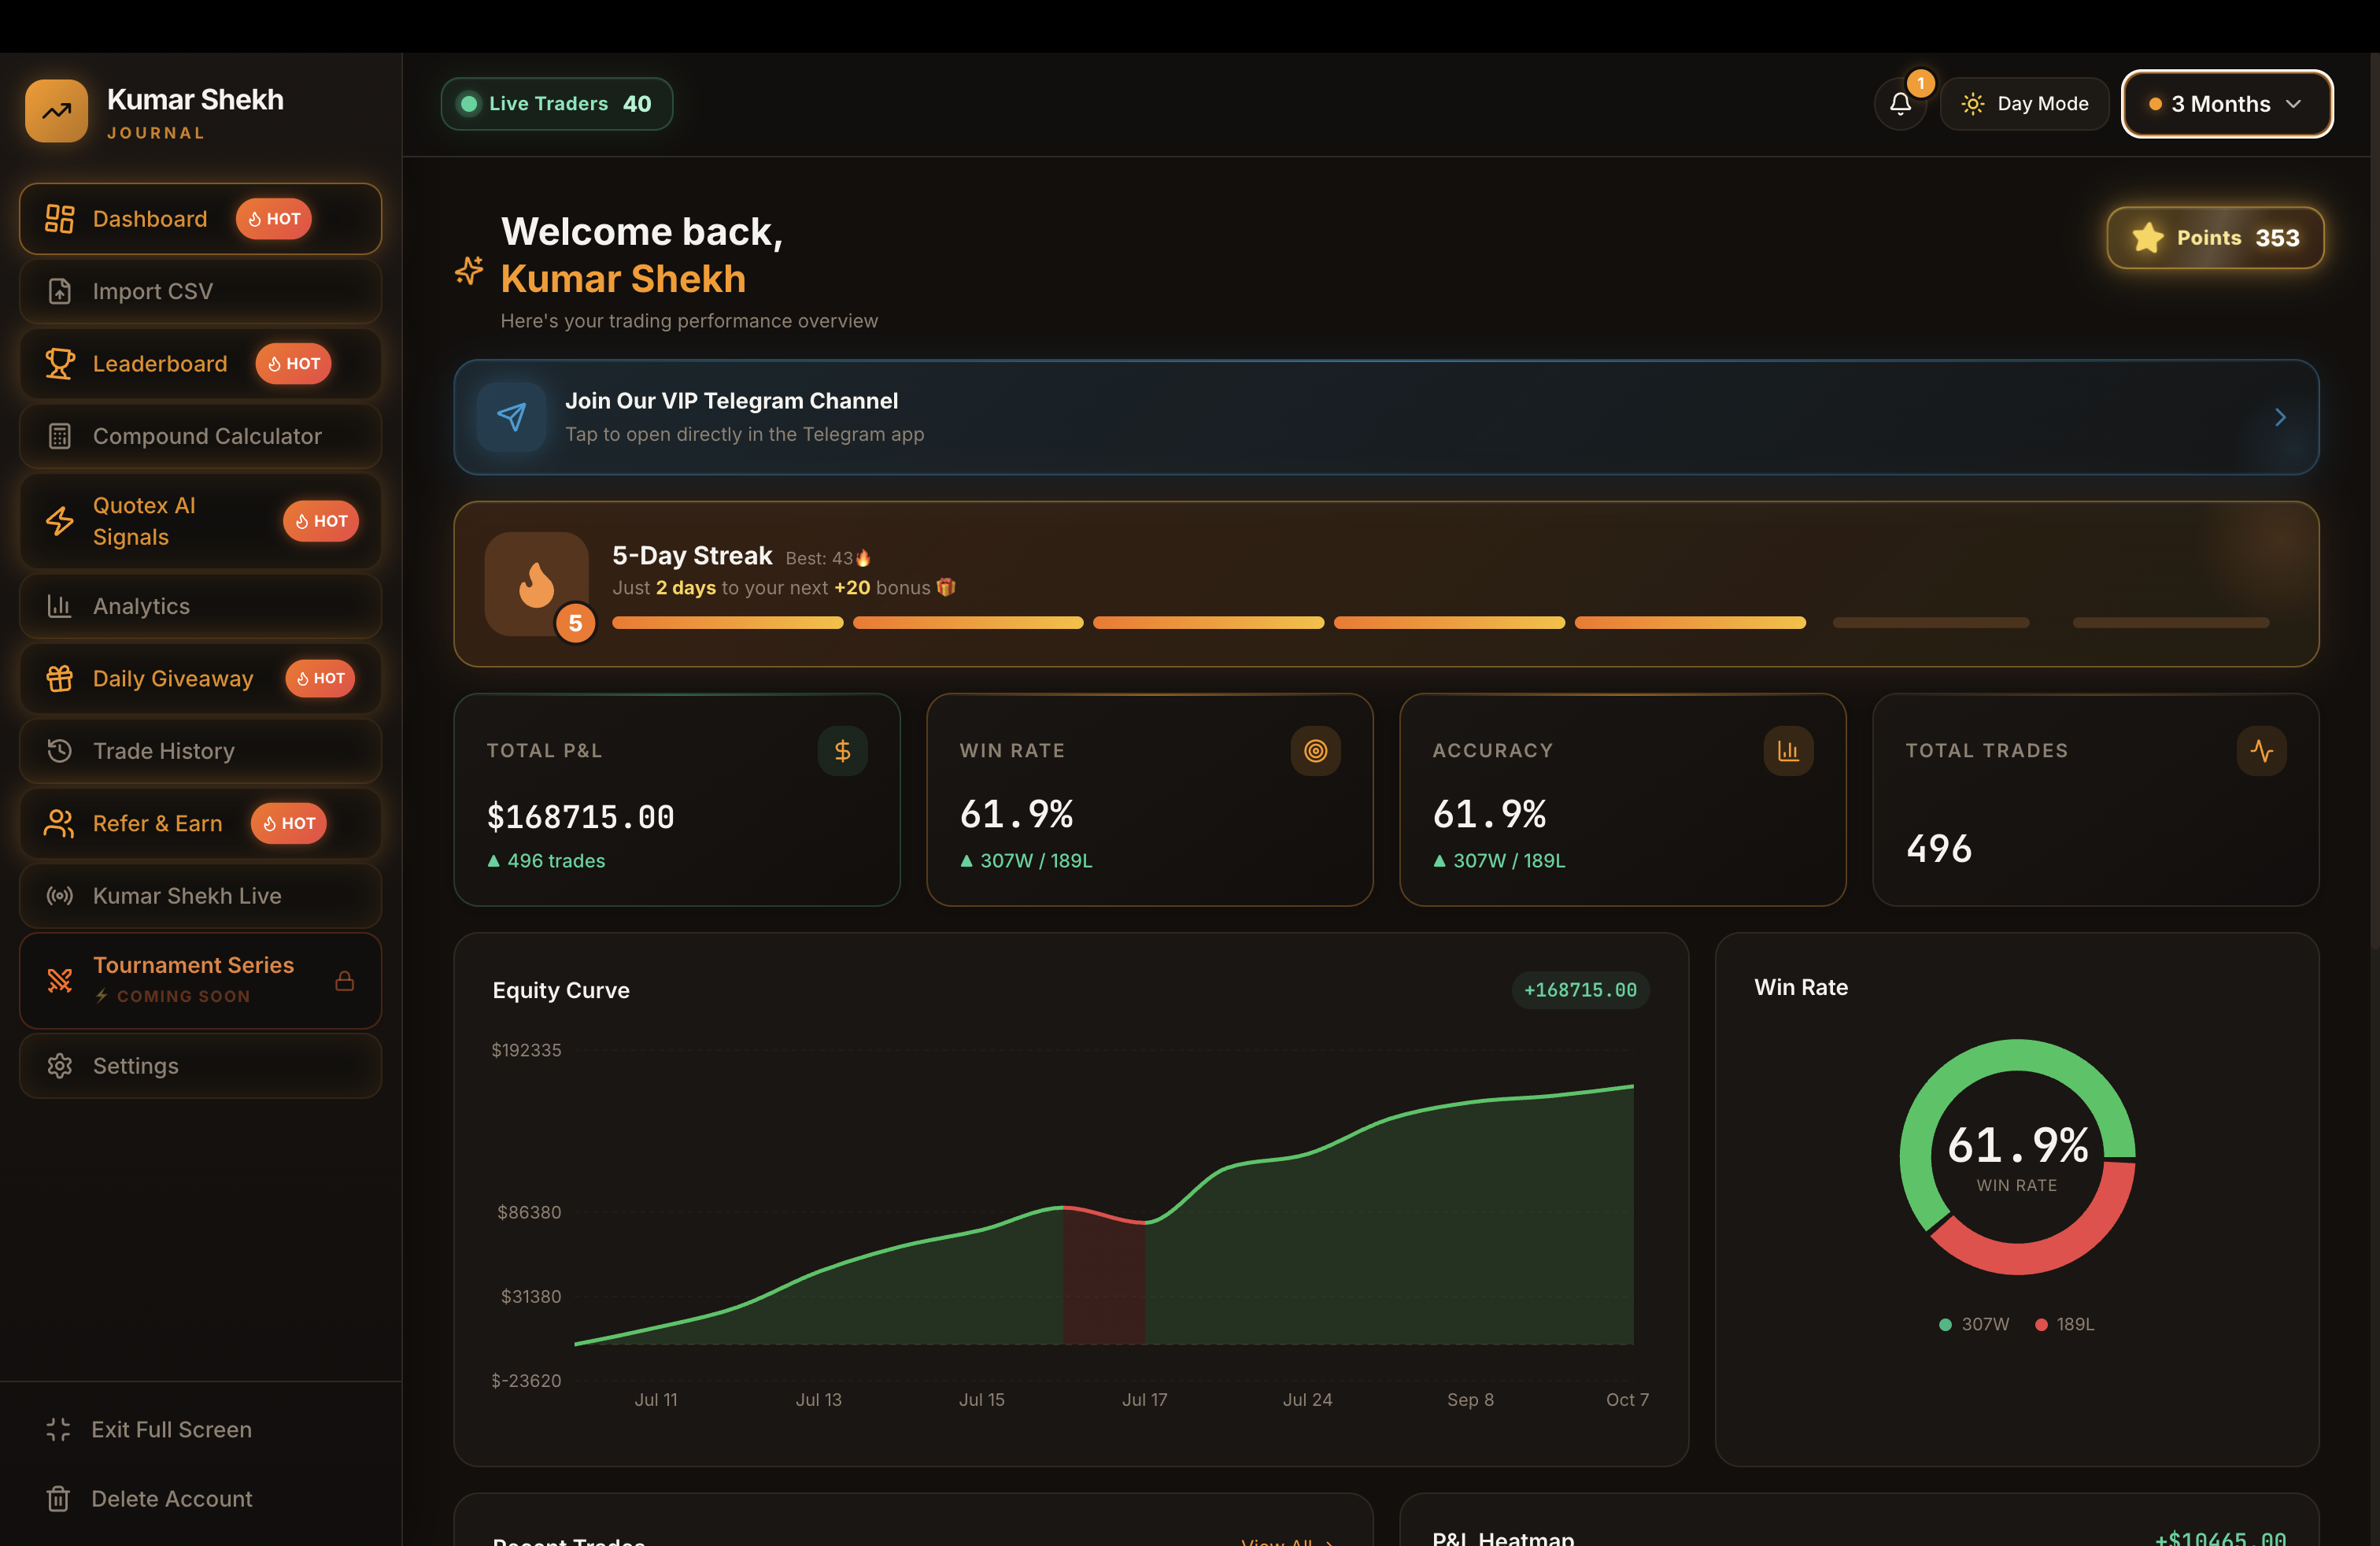
Task: Open the Join Our VIP Telegram Channel banner
Action: 1386,417
